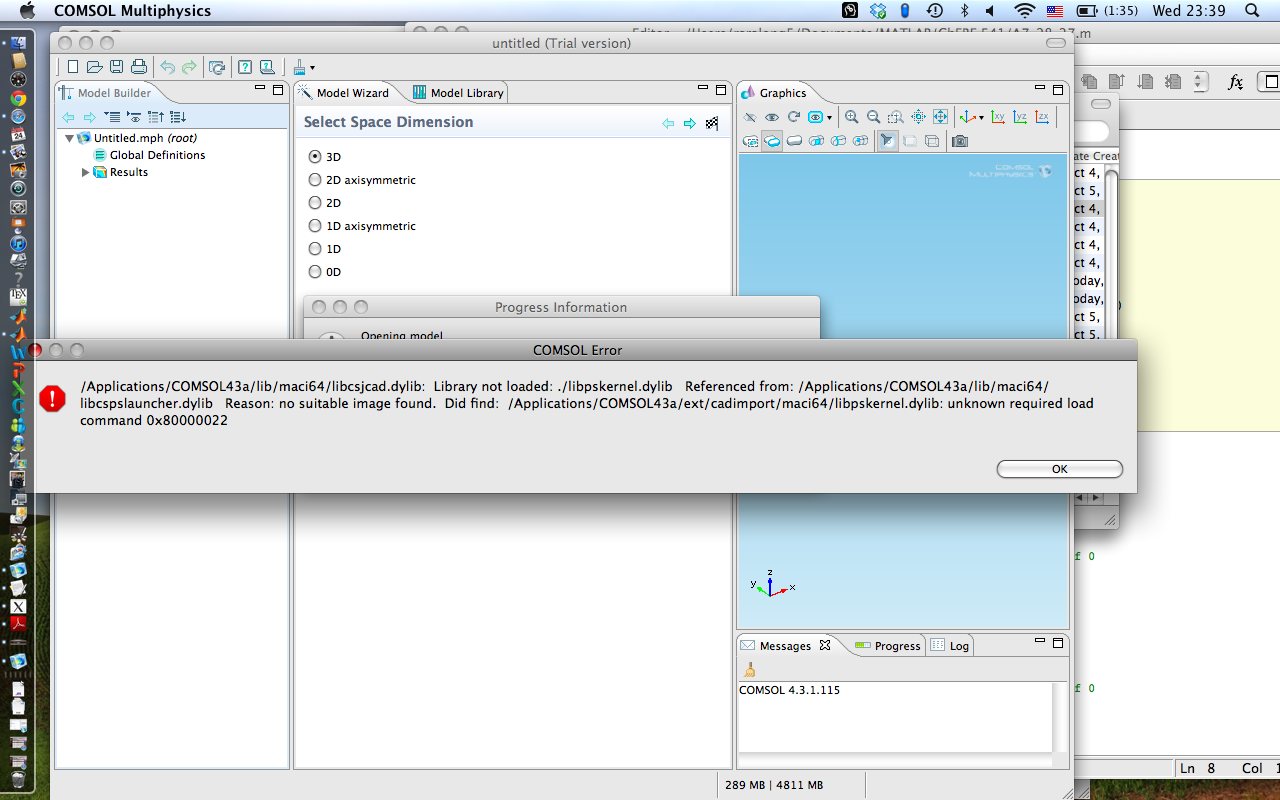The image size is (1280, 800).
Task: Select the XY view icon
Action: pyautogui.click(x=998, y=117)
